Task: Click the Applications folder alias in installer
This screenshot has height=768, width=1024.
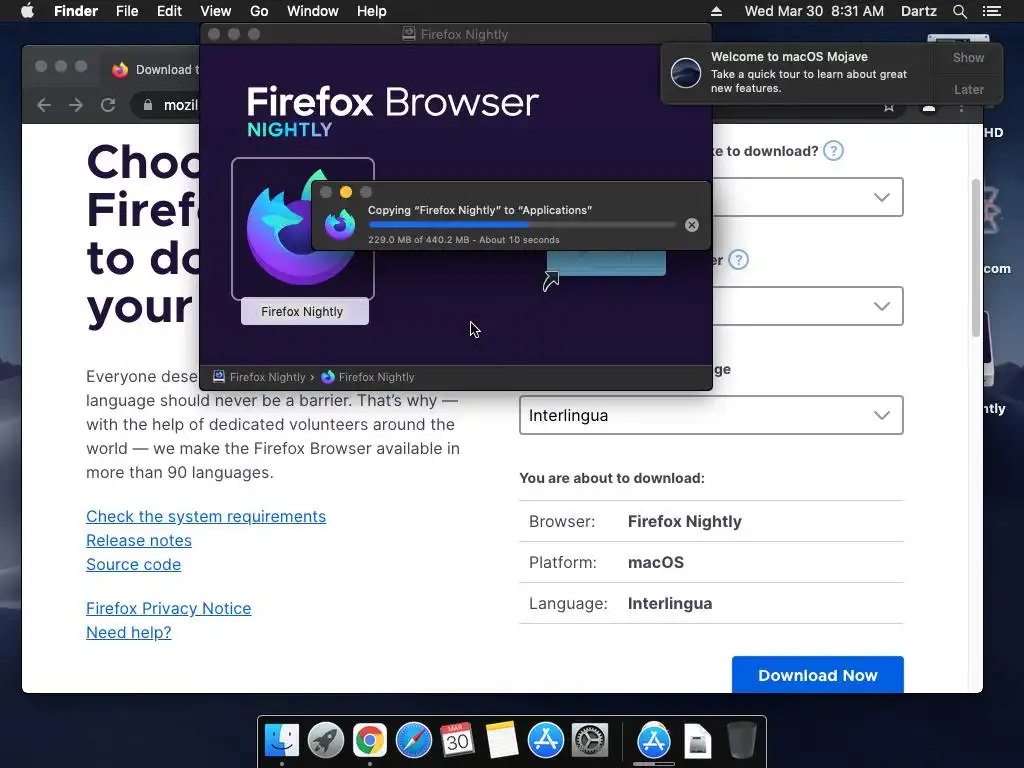Action: point(606,266)
